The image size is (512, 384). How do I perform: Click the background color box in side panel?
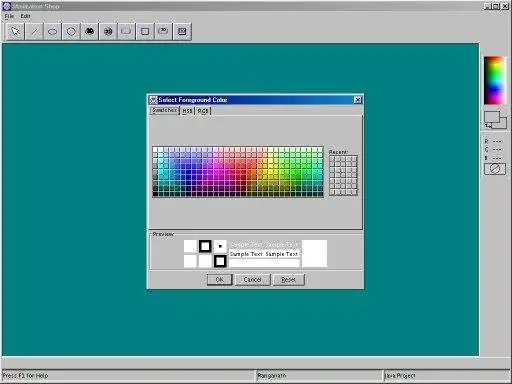pos(502,124)
